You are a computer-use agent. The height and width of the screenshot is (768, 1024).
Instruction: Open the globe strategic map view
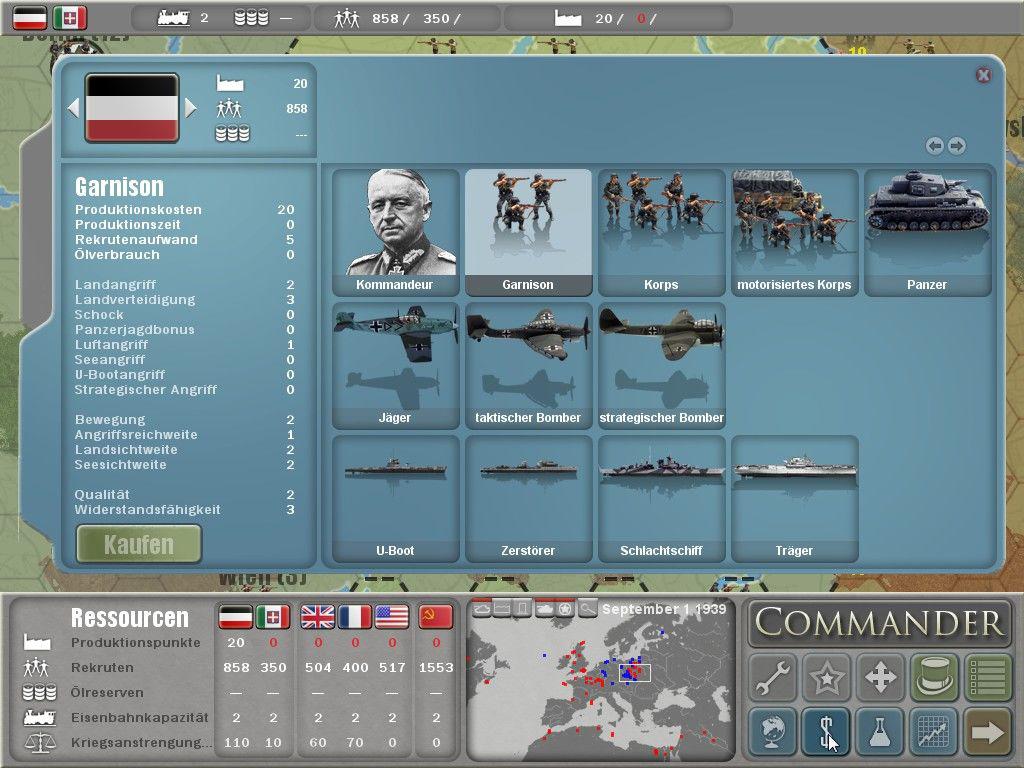tap(773, 731)
